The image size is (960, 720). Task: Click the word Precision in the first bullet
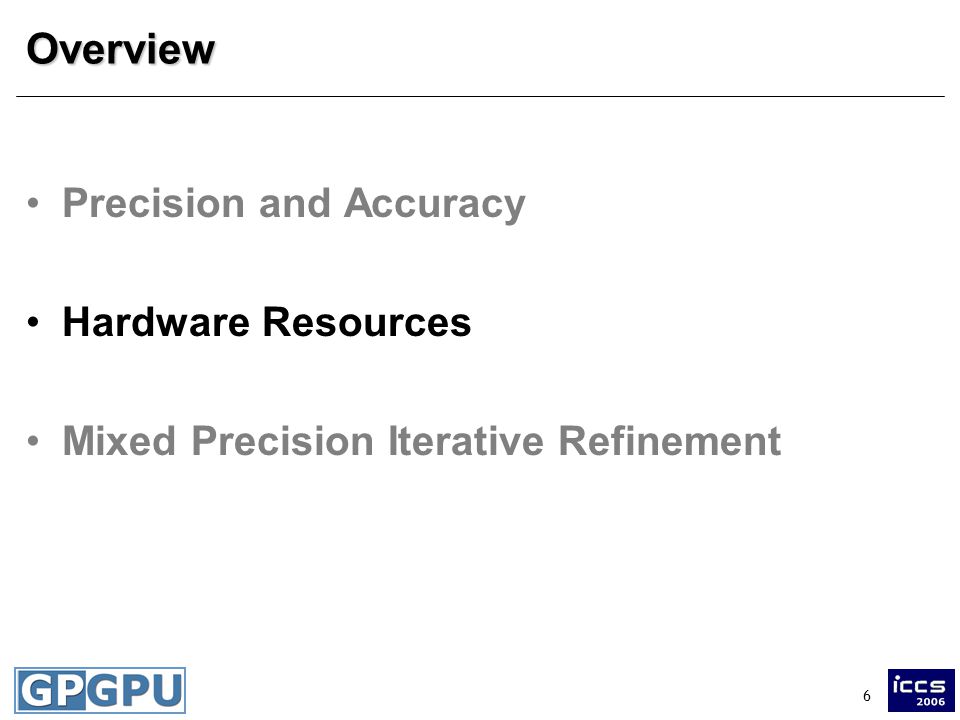(154, 203)
